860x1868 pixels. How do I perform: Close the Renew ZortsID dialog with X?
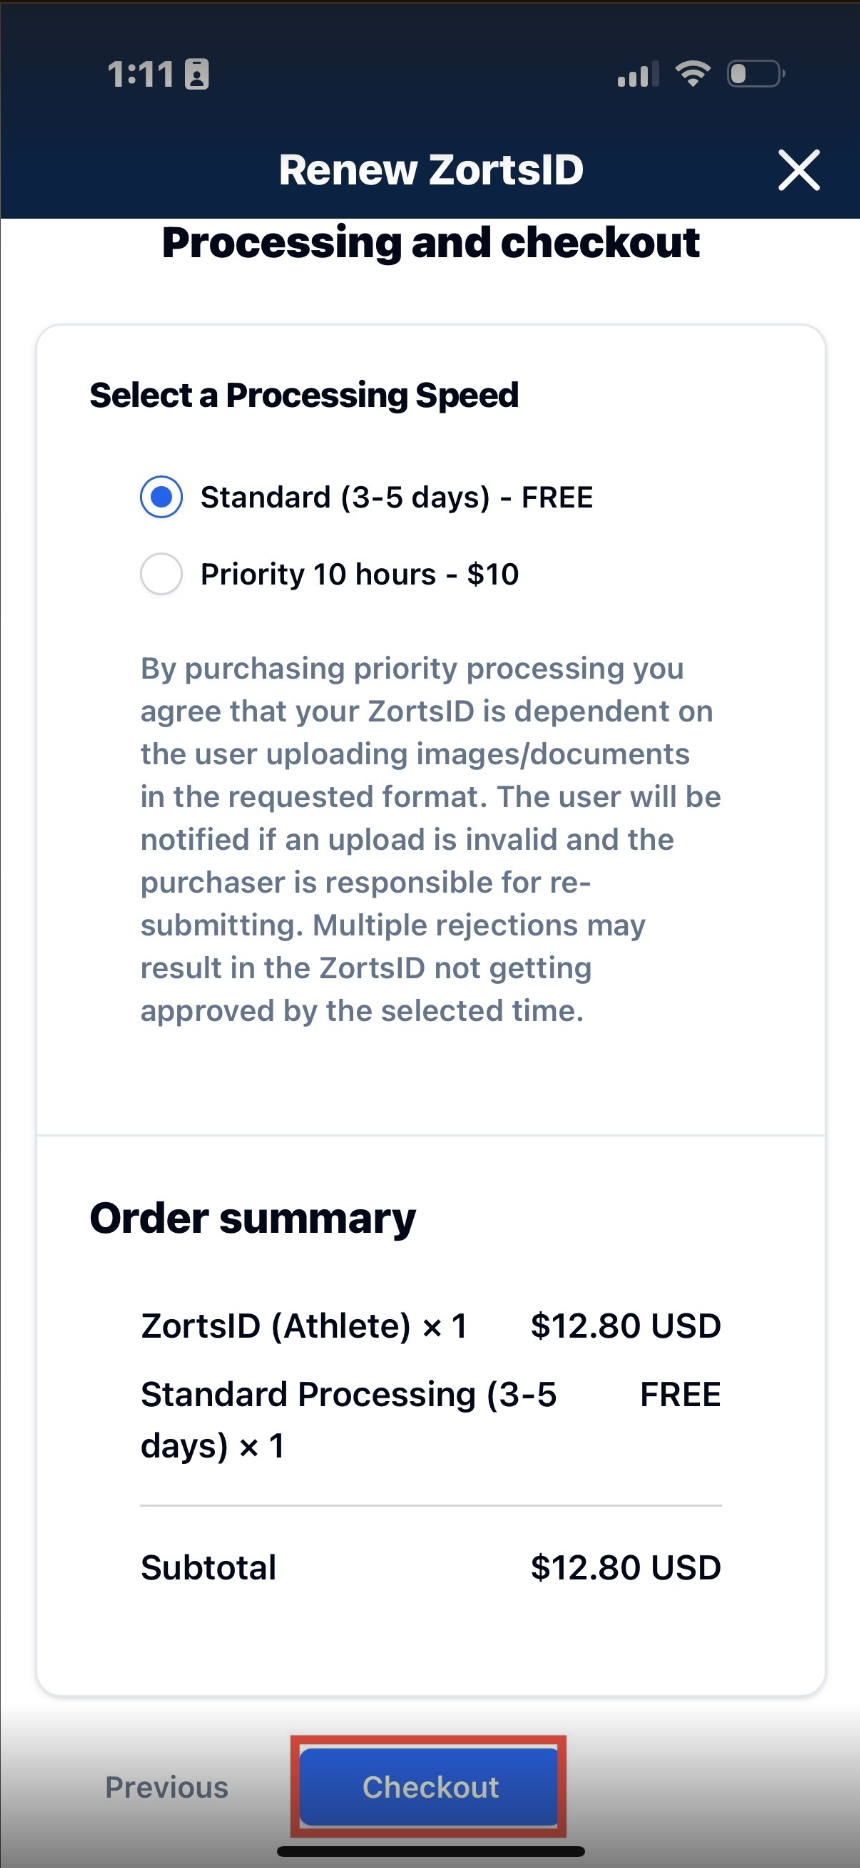click(799, 170)
